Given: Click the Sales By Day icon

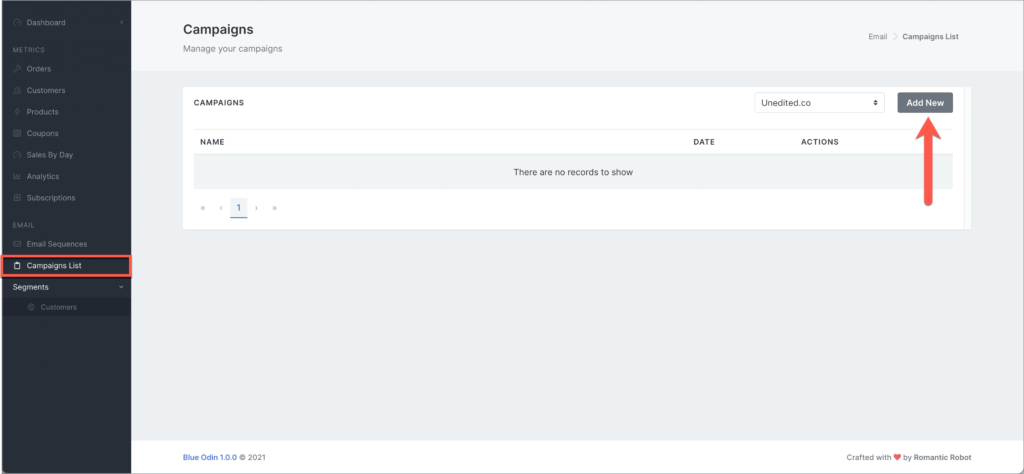Looking at the screenshot, I should pos(17,155).
